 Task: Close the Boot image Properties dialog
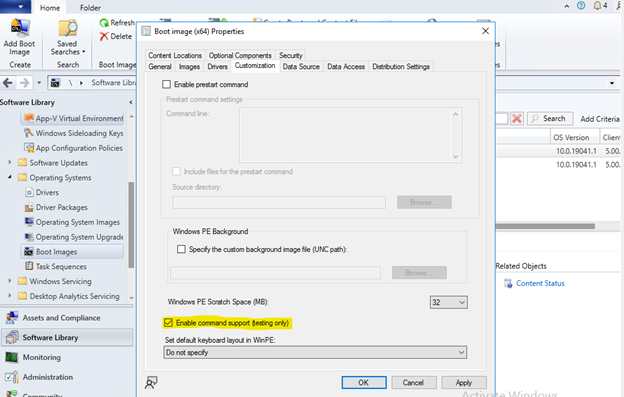coord(485,31)
